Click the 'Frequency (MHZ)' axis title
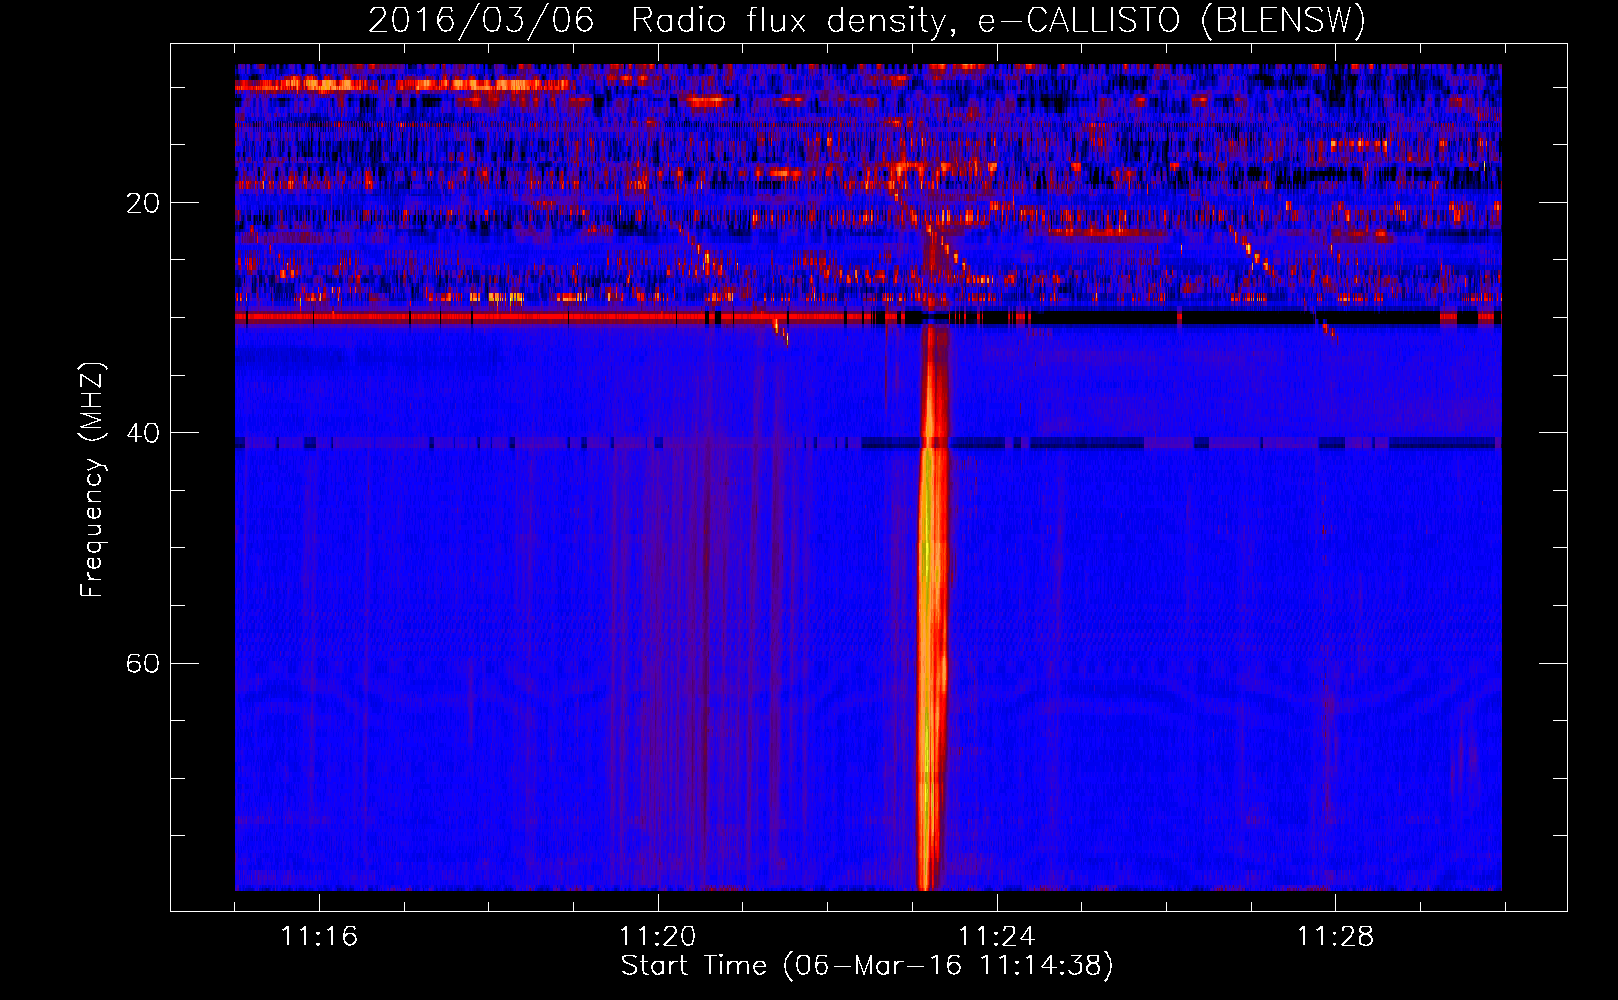Viewport: 1618px width, 1000px height. coord(92,480)
